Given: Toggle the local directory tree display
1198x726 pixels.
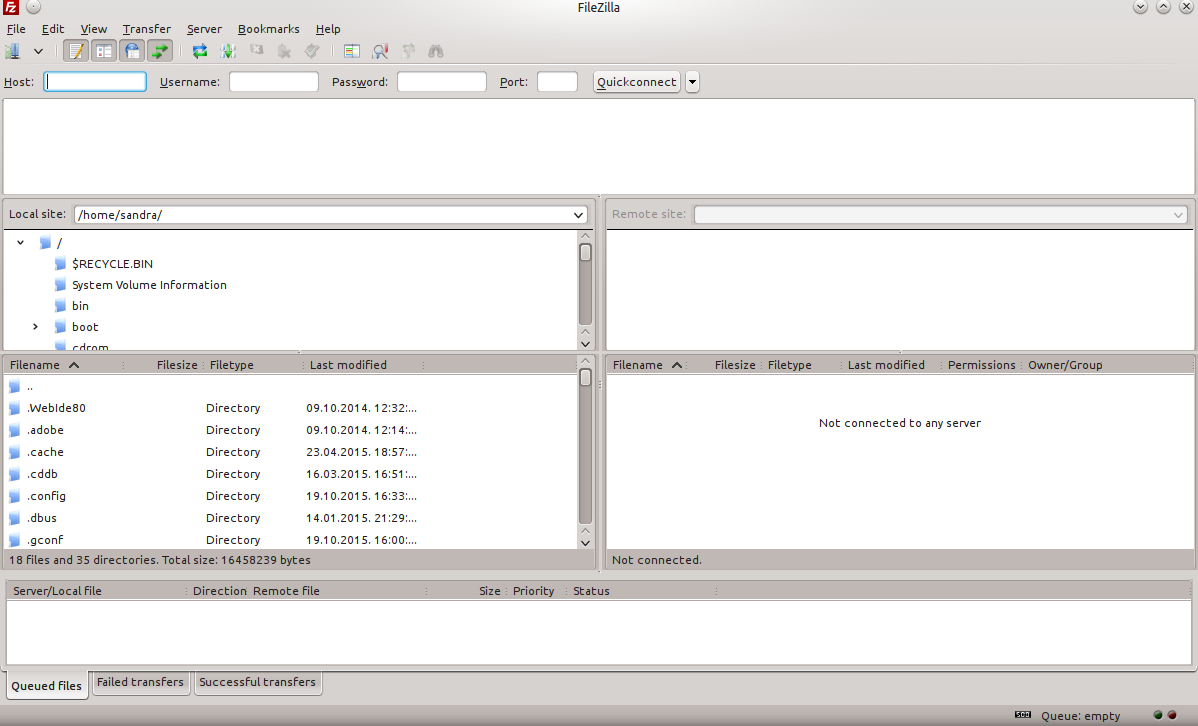Looking at the screenshot, I should point(103,51).
